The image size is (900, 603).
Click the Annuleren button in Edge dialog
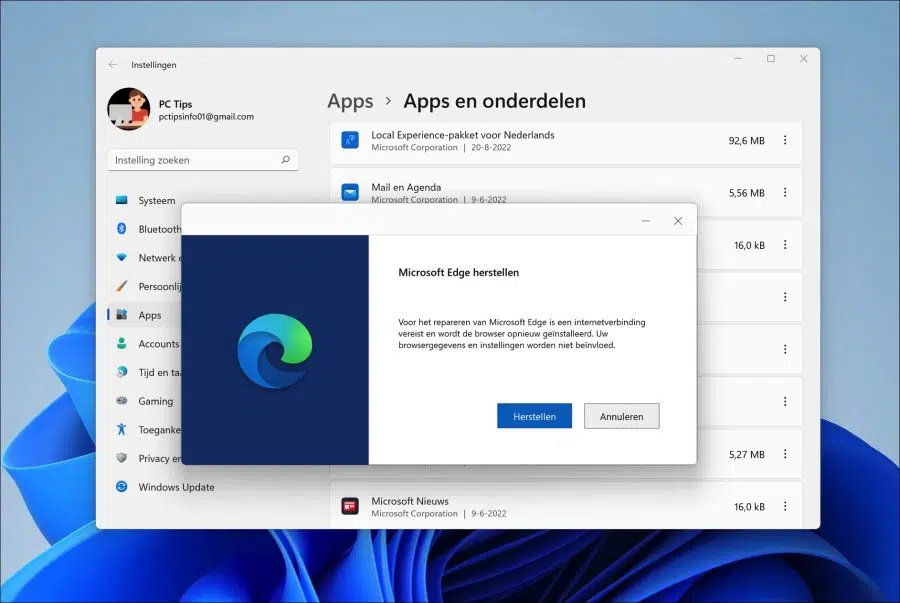coord(622,416)
